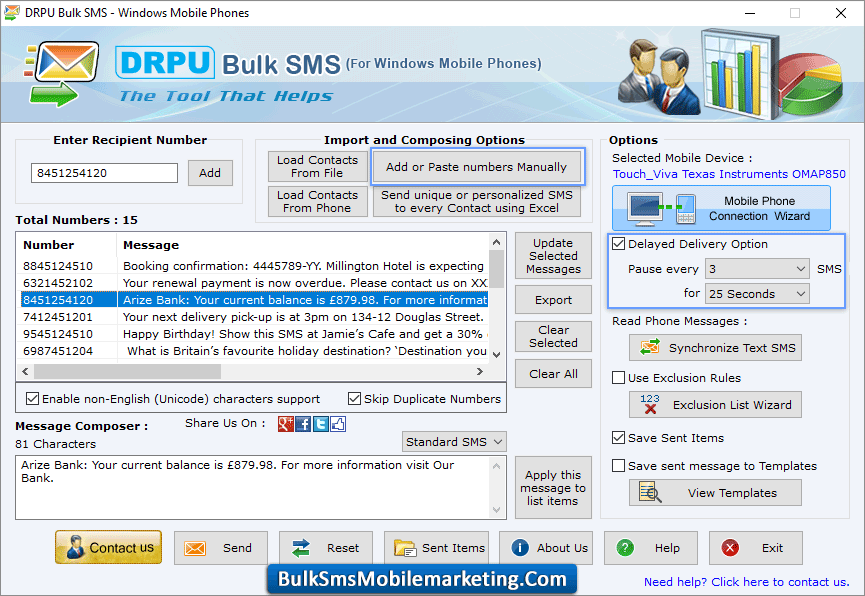Click Send unique SMS using Excel button
Viewport: 865px width, 596px height.
pos(477,201)
